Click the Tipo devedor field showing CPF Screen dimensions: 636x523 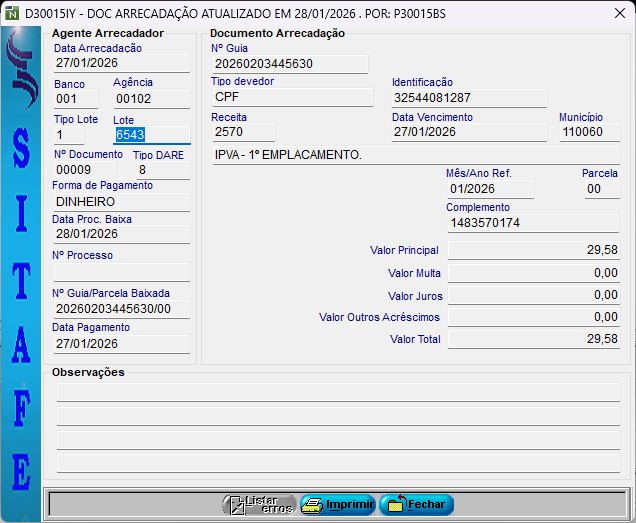click(x=291, y=97)
